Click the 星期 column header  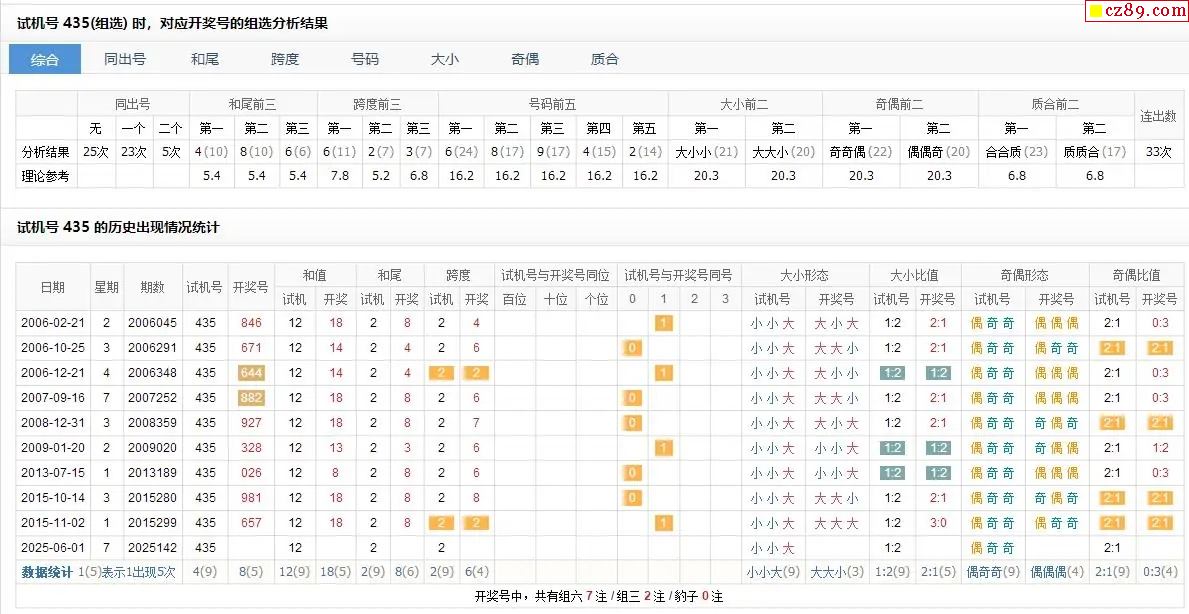[106, 287]
